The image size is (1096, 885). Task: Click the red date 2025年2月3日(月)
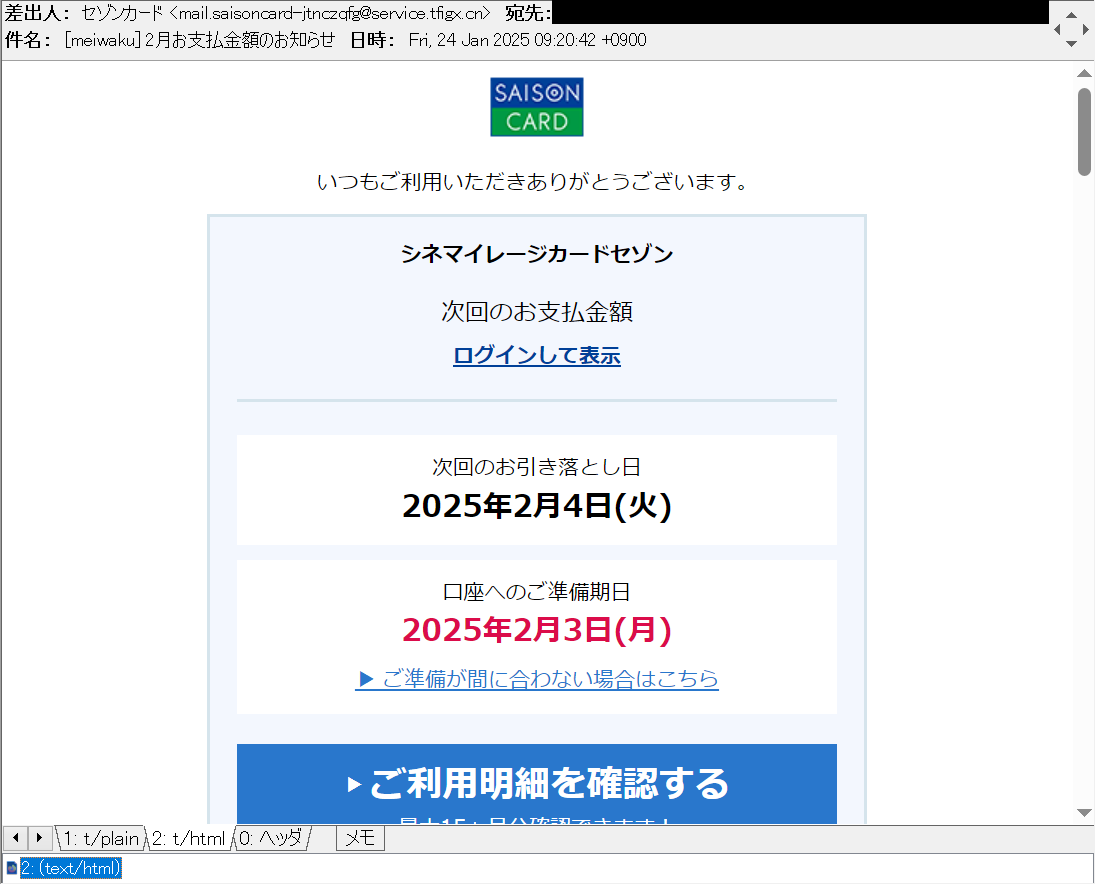pos(537,630)
